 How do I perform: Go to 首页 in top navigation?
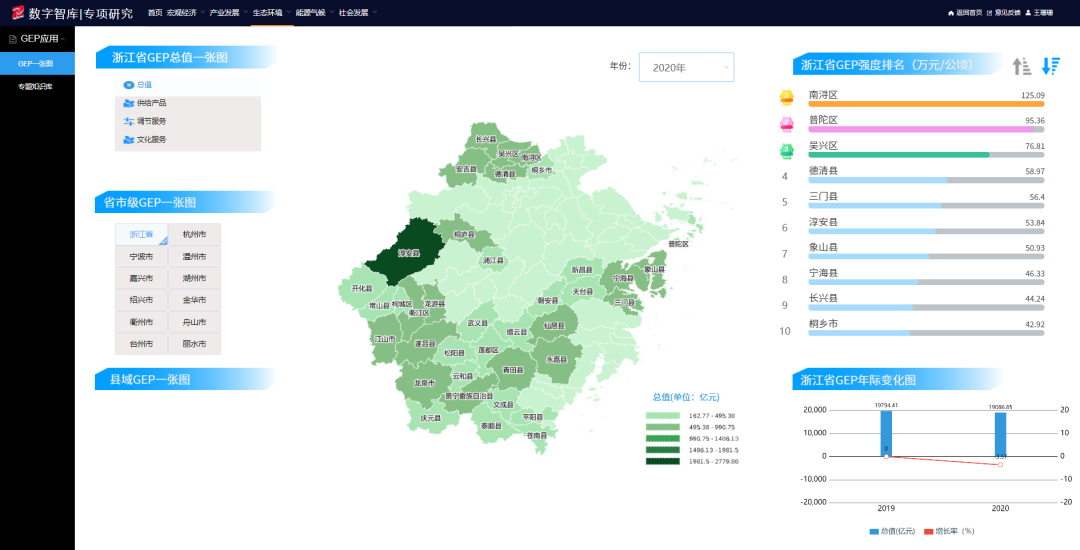pyautogui.click(x=155, y=12)
